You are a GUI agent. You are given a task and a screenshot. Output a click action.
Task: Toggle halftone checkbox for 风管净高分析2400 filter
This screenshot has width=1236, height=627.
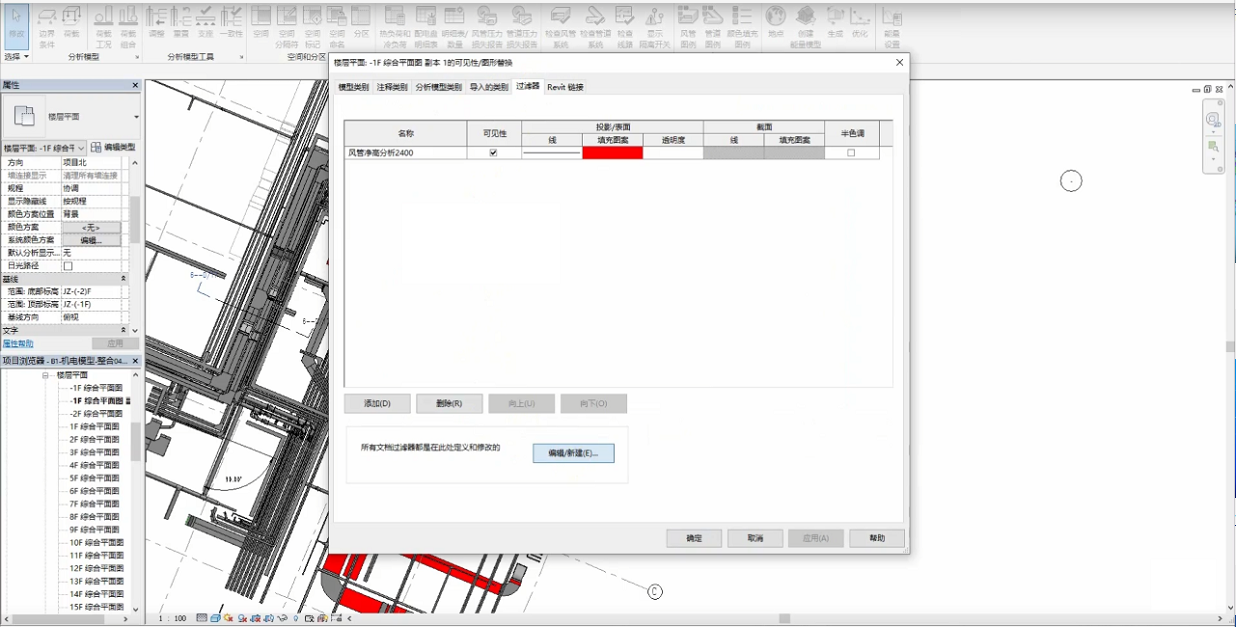click(851, 153)
